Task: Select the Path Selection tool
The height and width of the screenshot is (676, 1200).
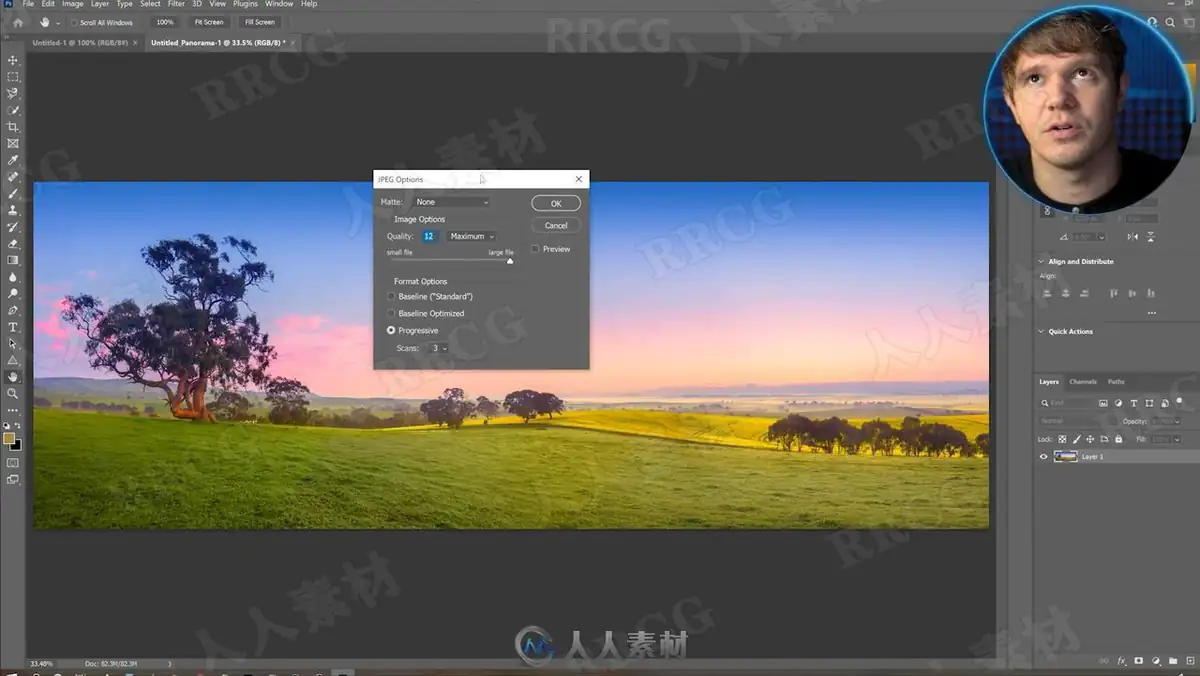Action: 13,343
